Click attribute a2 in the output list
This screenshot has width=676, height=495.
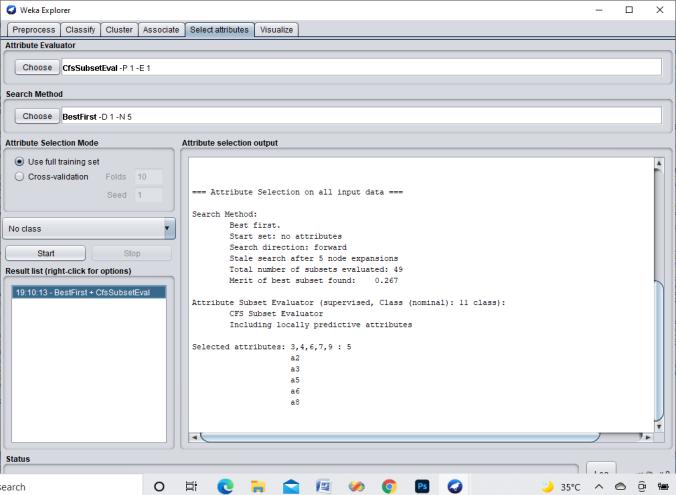pyautogui.click(x=295, y=358)
